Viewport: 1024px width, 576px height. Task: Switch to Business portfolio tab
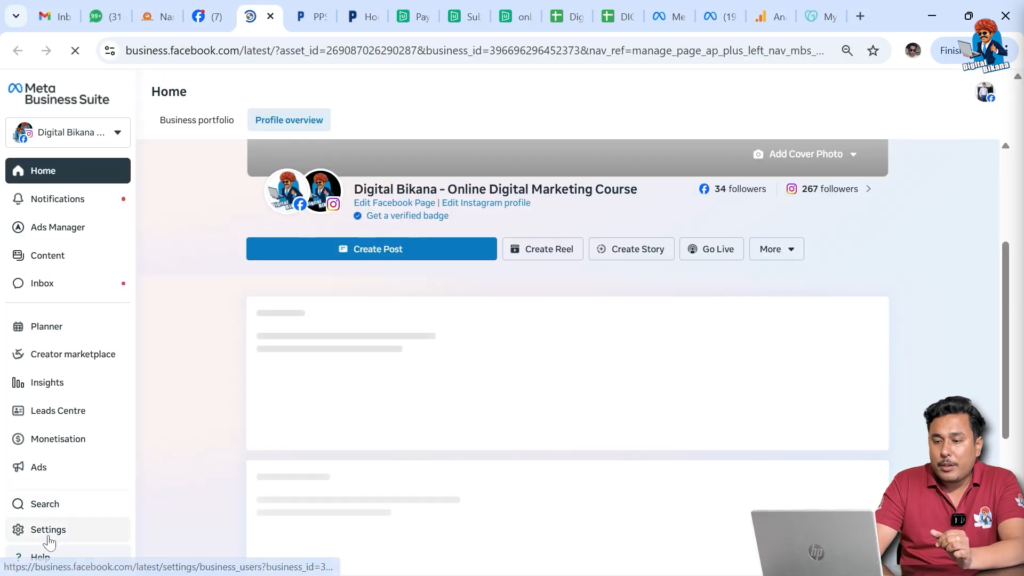(197, 120)
